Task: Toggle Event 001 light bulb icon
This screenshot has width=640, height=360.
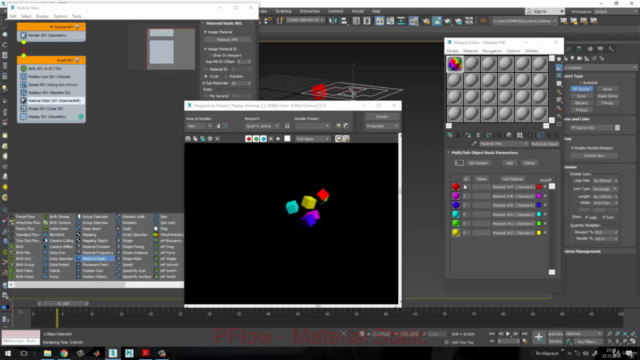Action: click(x=77, y=60)
